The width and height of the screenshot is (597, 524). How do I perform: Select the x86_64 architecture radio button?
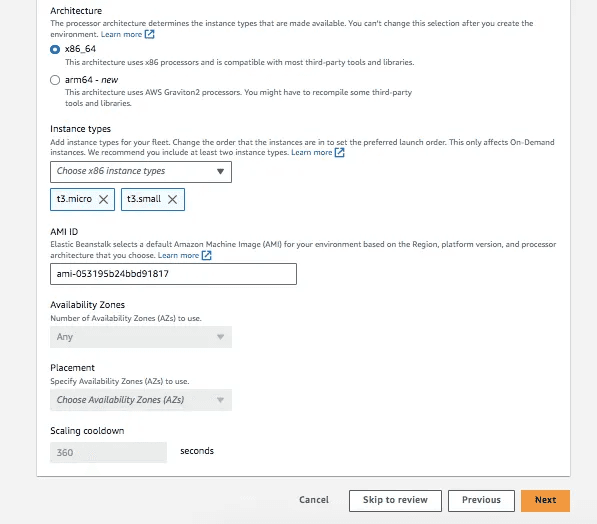(55, 50)
